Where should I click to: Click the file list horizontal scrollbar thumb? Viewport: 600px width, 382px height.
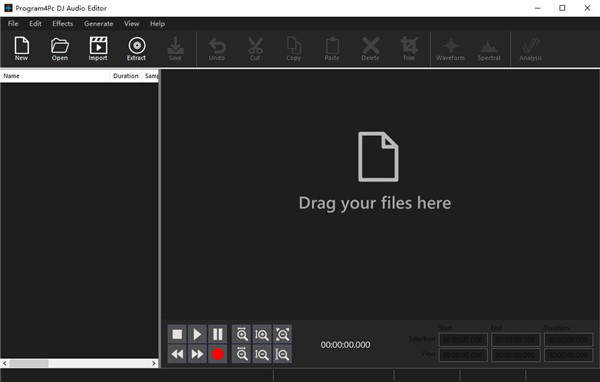click(x=29, y=363)
